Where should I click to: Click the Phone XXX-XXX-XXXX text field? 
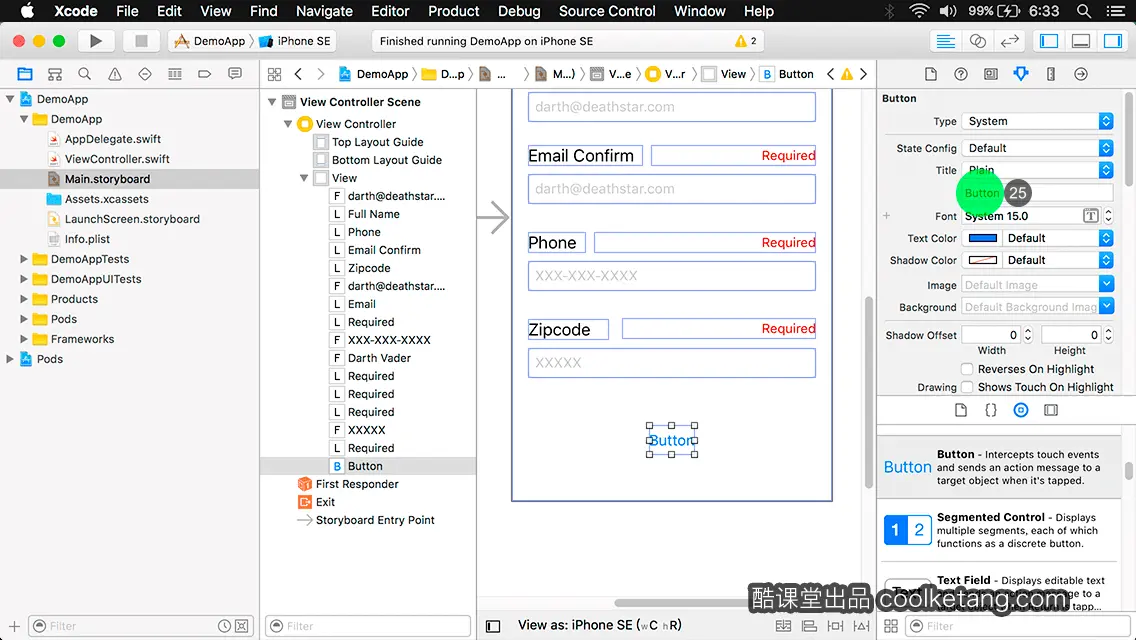coord(672,276)
